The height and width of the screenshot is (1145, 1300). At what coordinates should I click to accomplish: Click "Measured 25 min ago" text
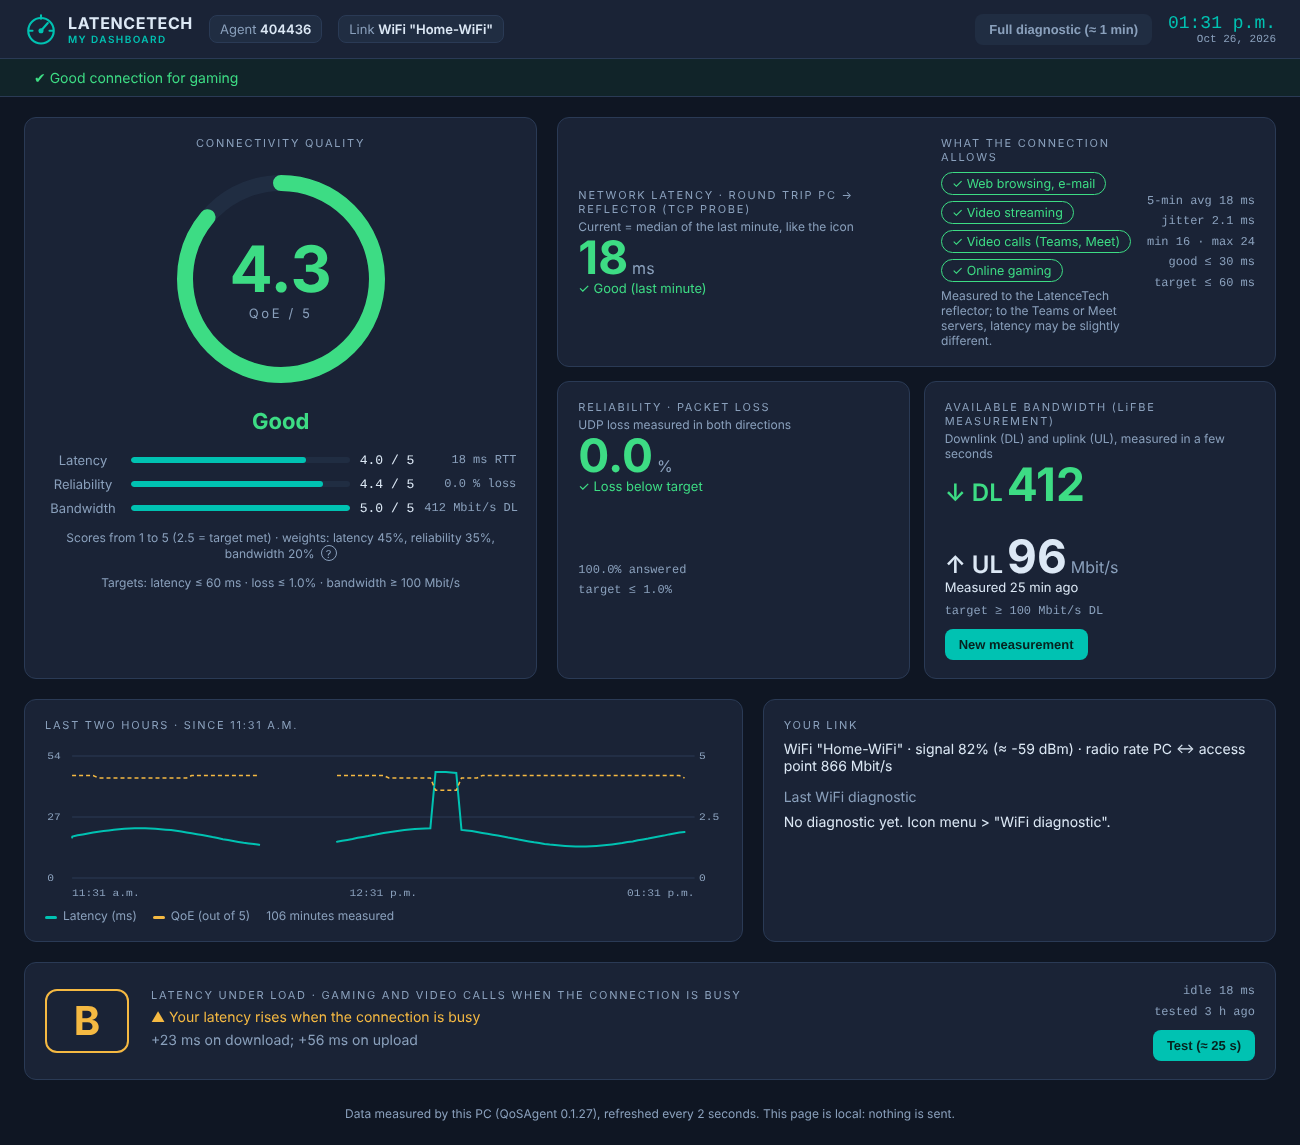[x=1011, y=588]
